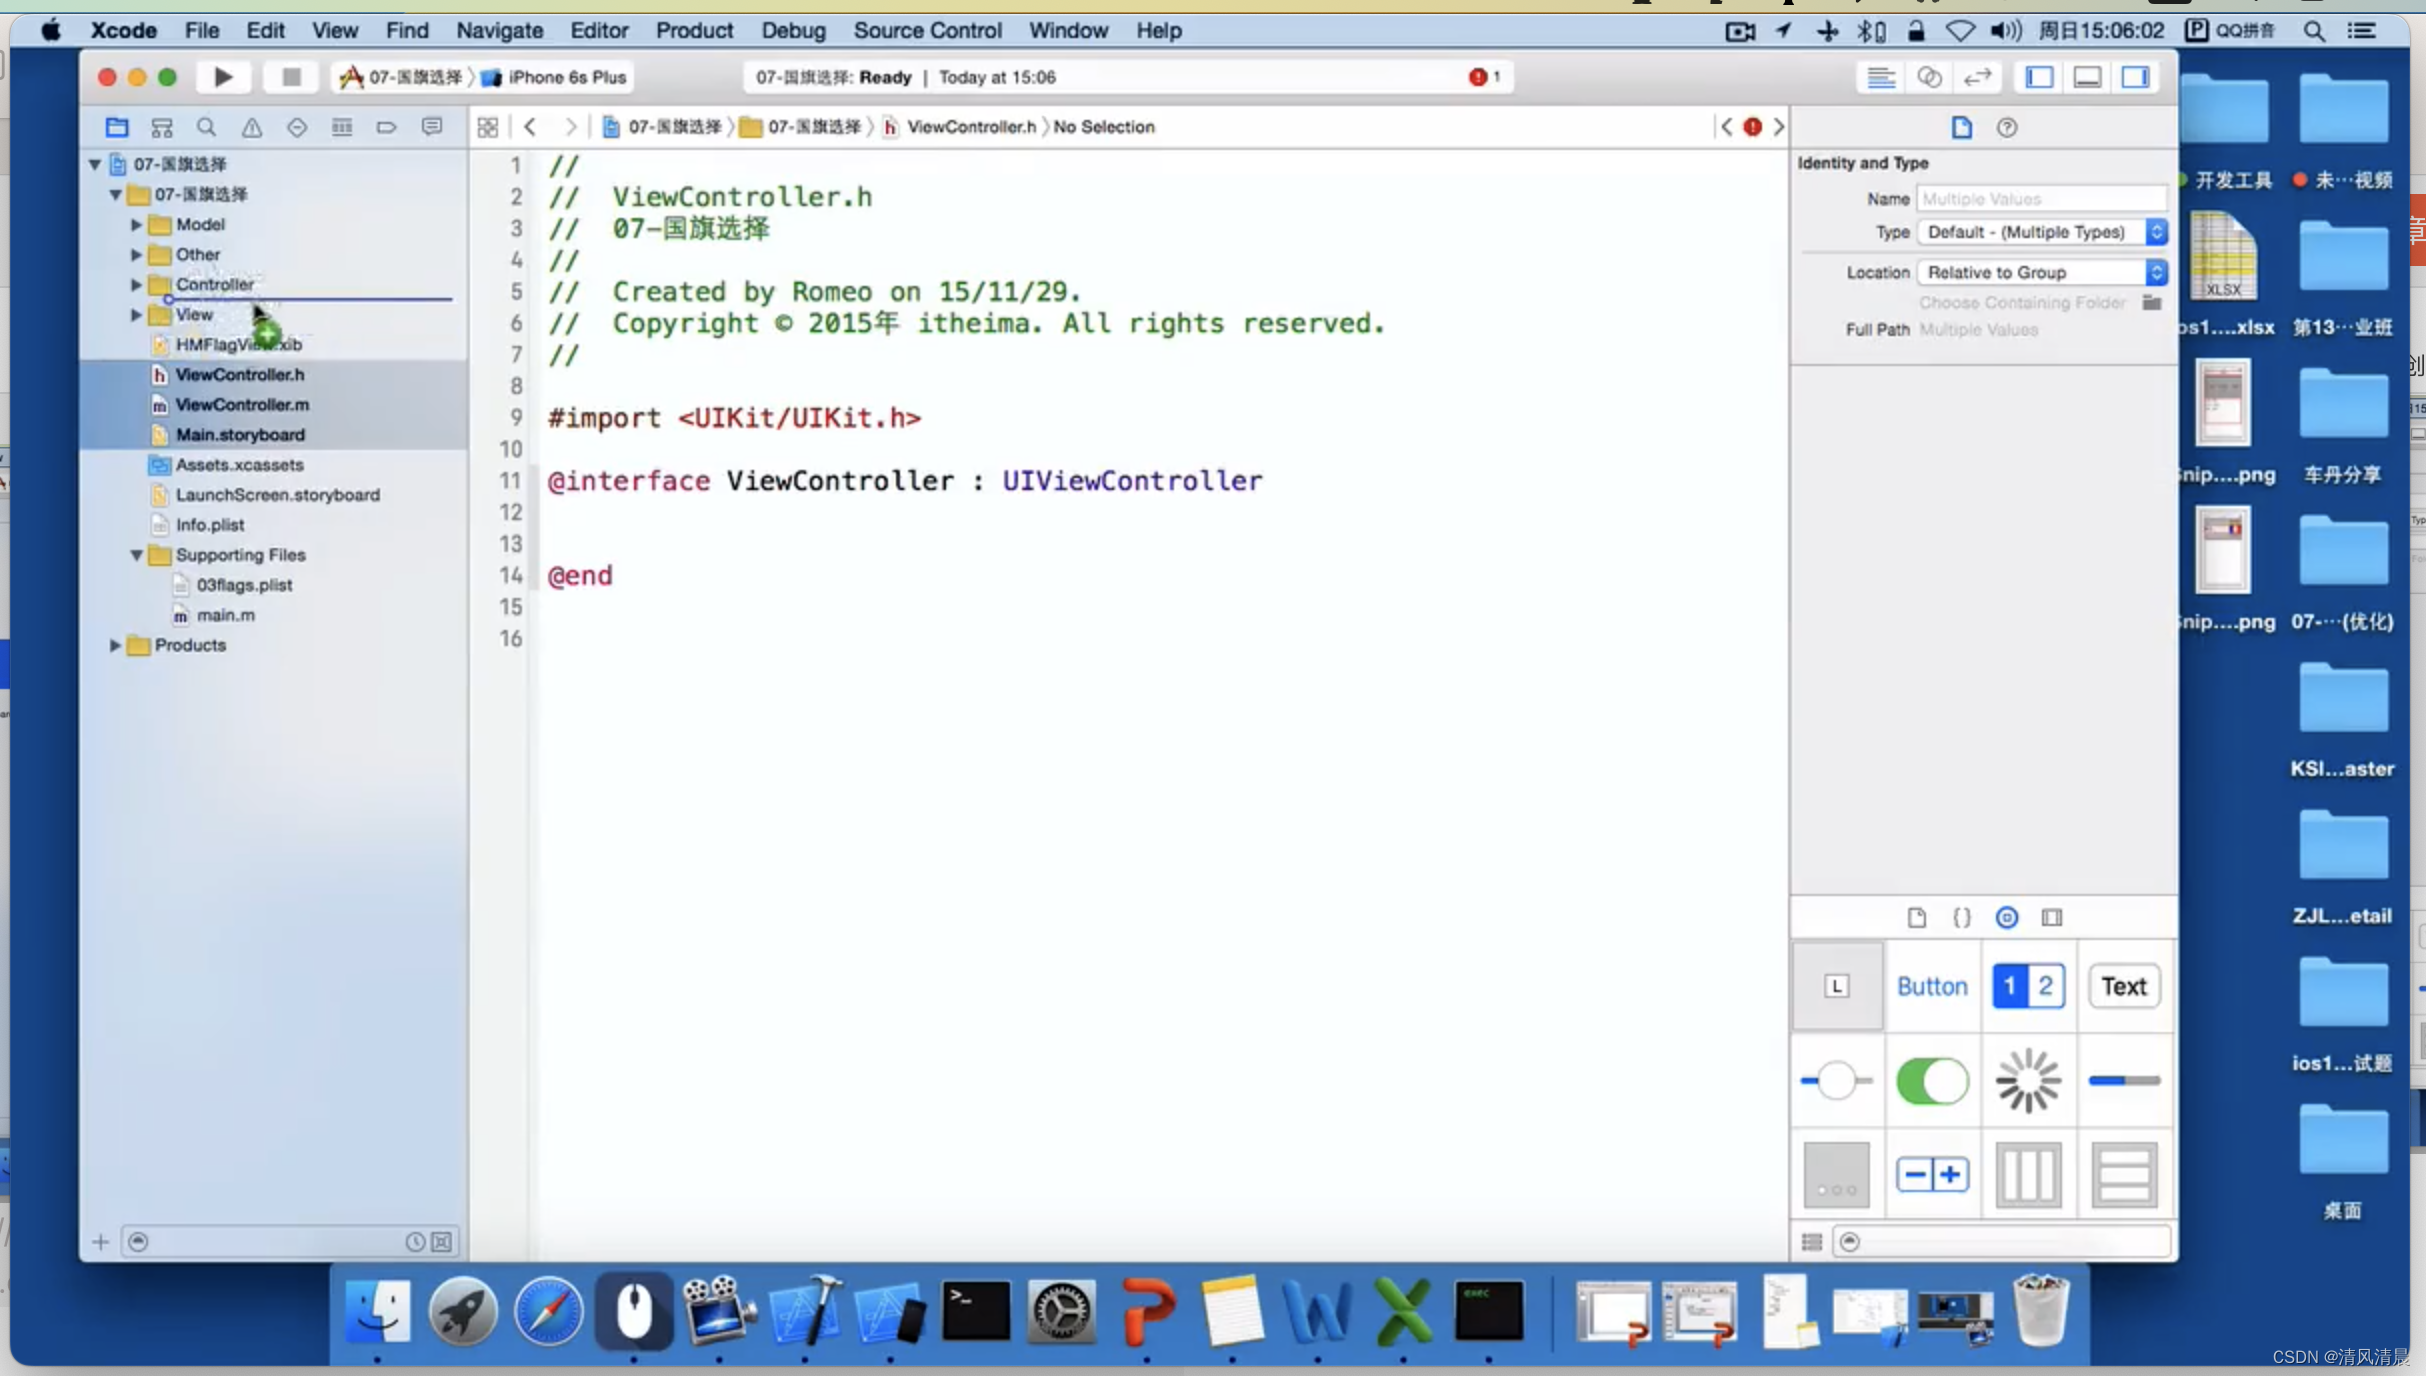This screenshot has height=1376, width=2426.
Task: Toggle the Button segmented control option
Action: pyautogui.click(x=1933, y=986)
